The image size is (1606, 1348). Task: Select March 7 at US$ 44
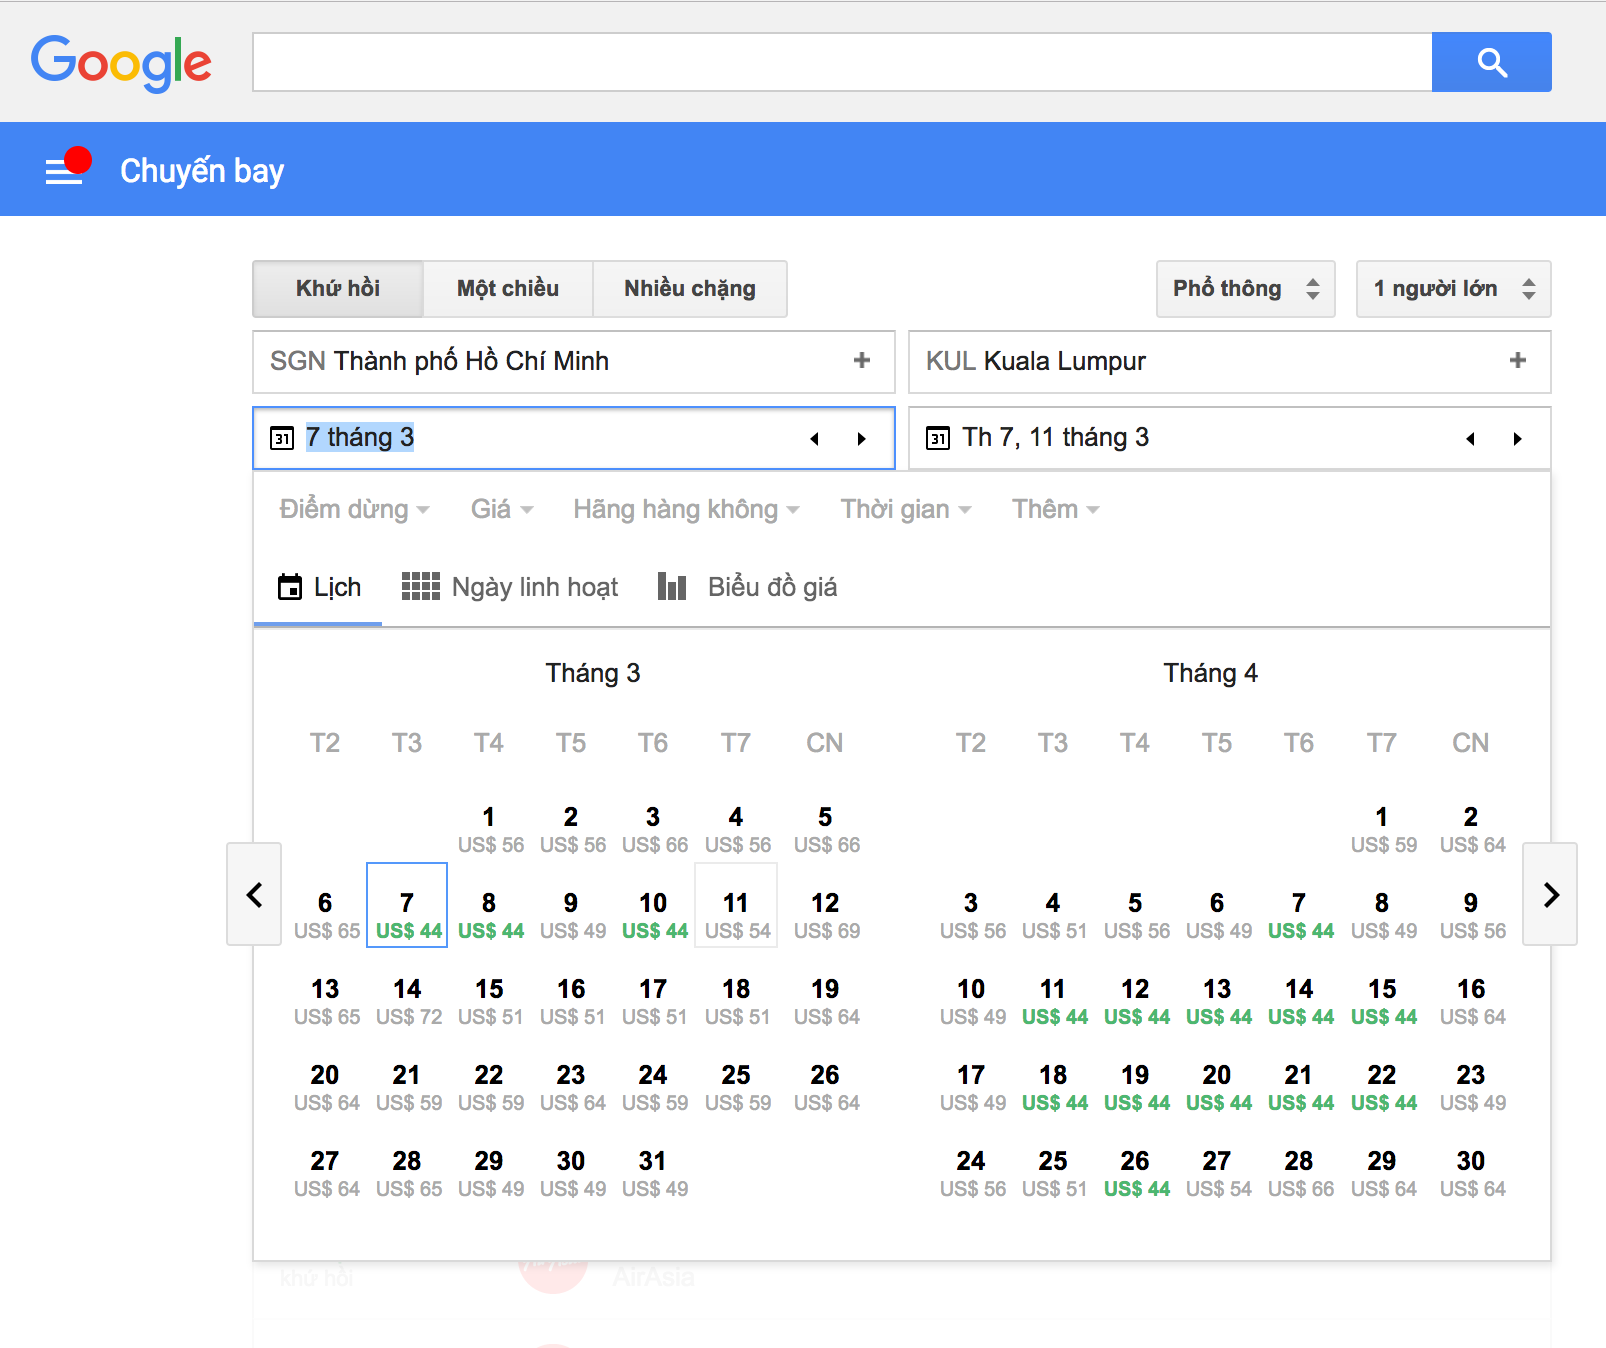point(407,905)
